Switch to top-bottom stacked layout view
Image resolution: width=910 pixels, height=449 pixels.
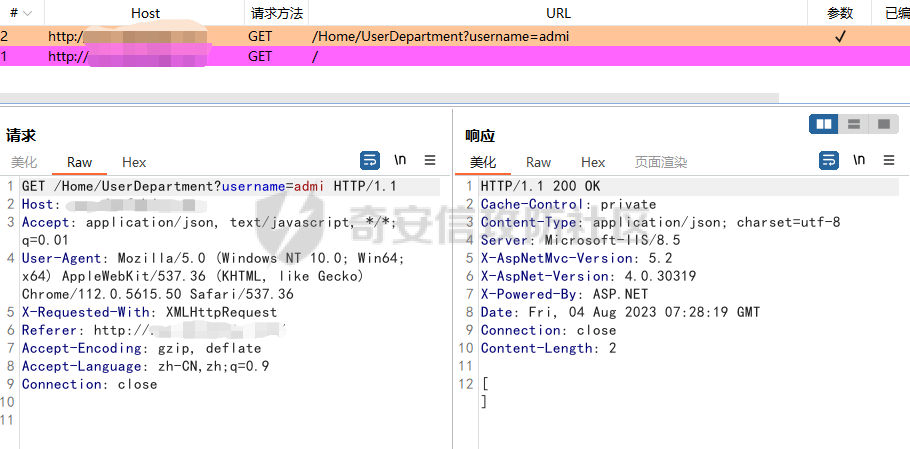tap(853, 124)
